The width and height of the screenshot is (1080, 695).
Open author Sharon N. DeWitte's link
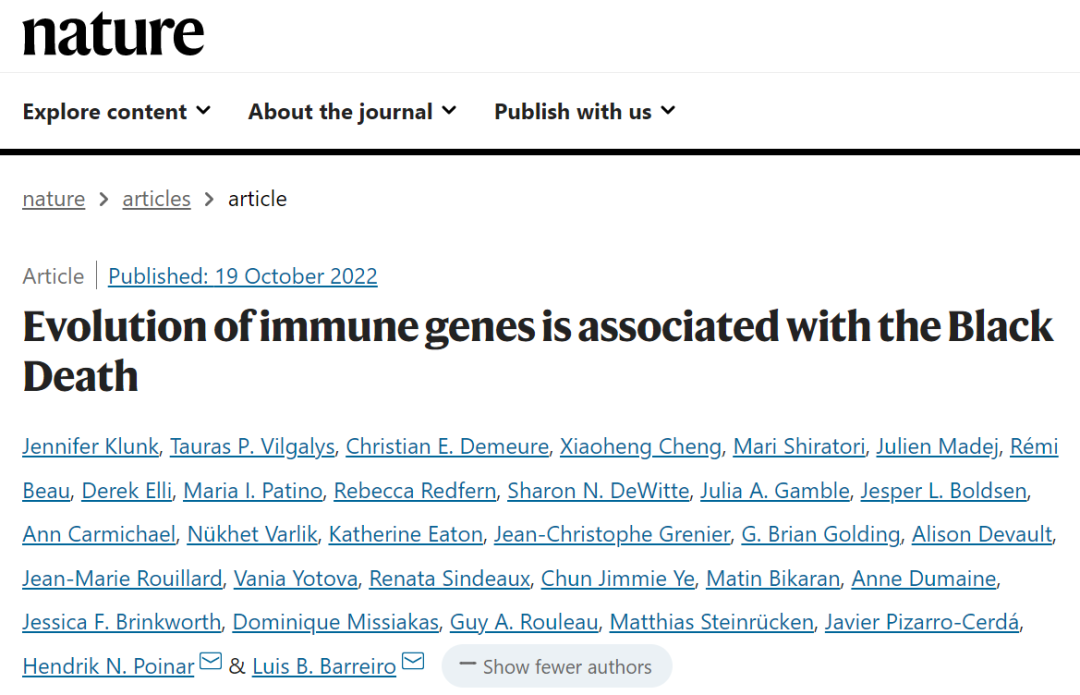click(599, 490)
